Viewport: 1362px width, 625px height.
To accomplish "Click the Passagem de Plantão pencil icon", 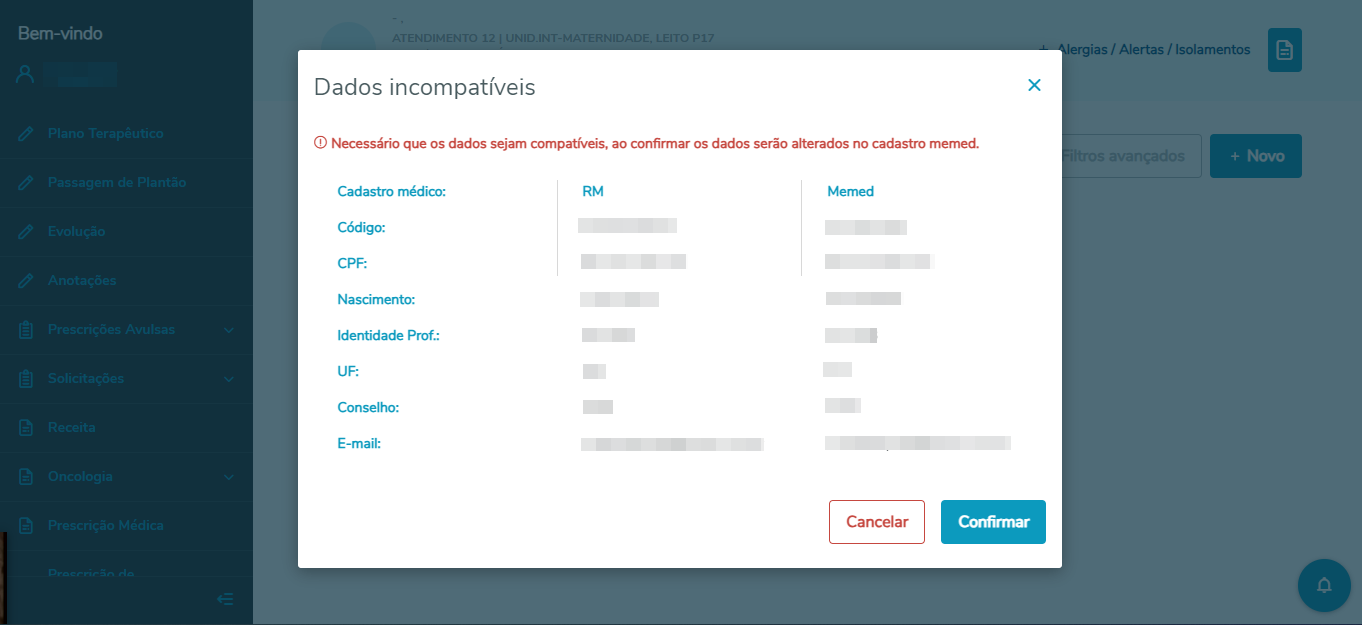I will coord(27,183).
